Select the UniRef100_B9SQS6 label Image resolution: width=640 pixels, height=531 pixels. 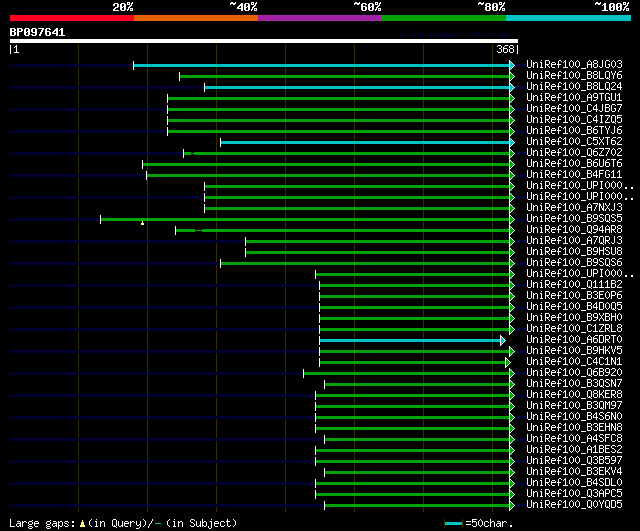(574, 262)
